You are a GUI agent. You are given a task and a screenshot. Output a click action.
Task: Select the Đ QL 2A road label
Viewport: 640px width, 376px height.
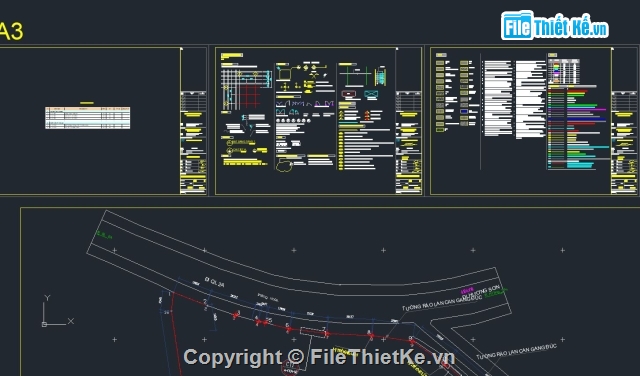[215, 281]
